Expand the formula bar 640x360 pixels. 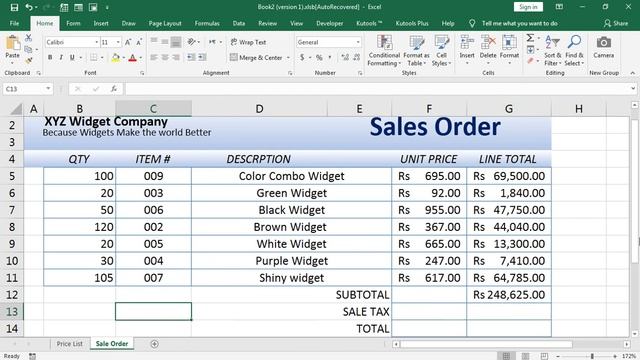point(633,89)
